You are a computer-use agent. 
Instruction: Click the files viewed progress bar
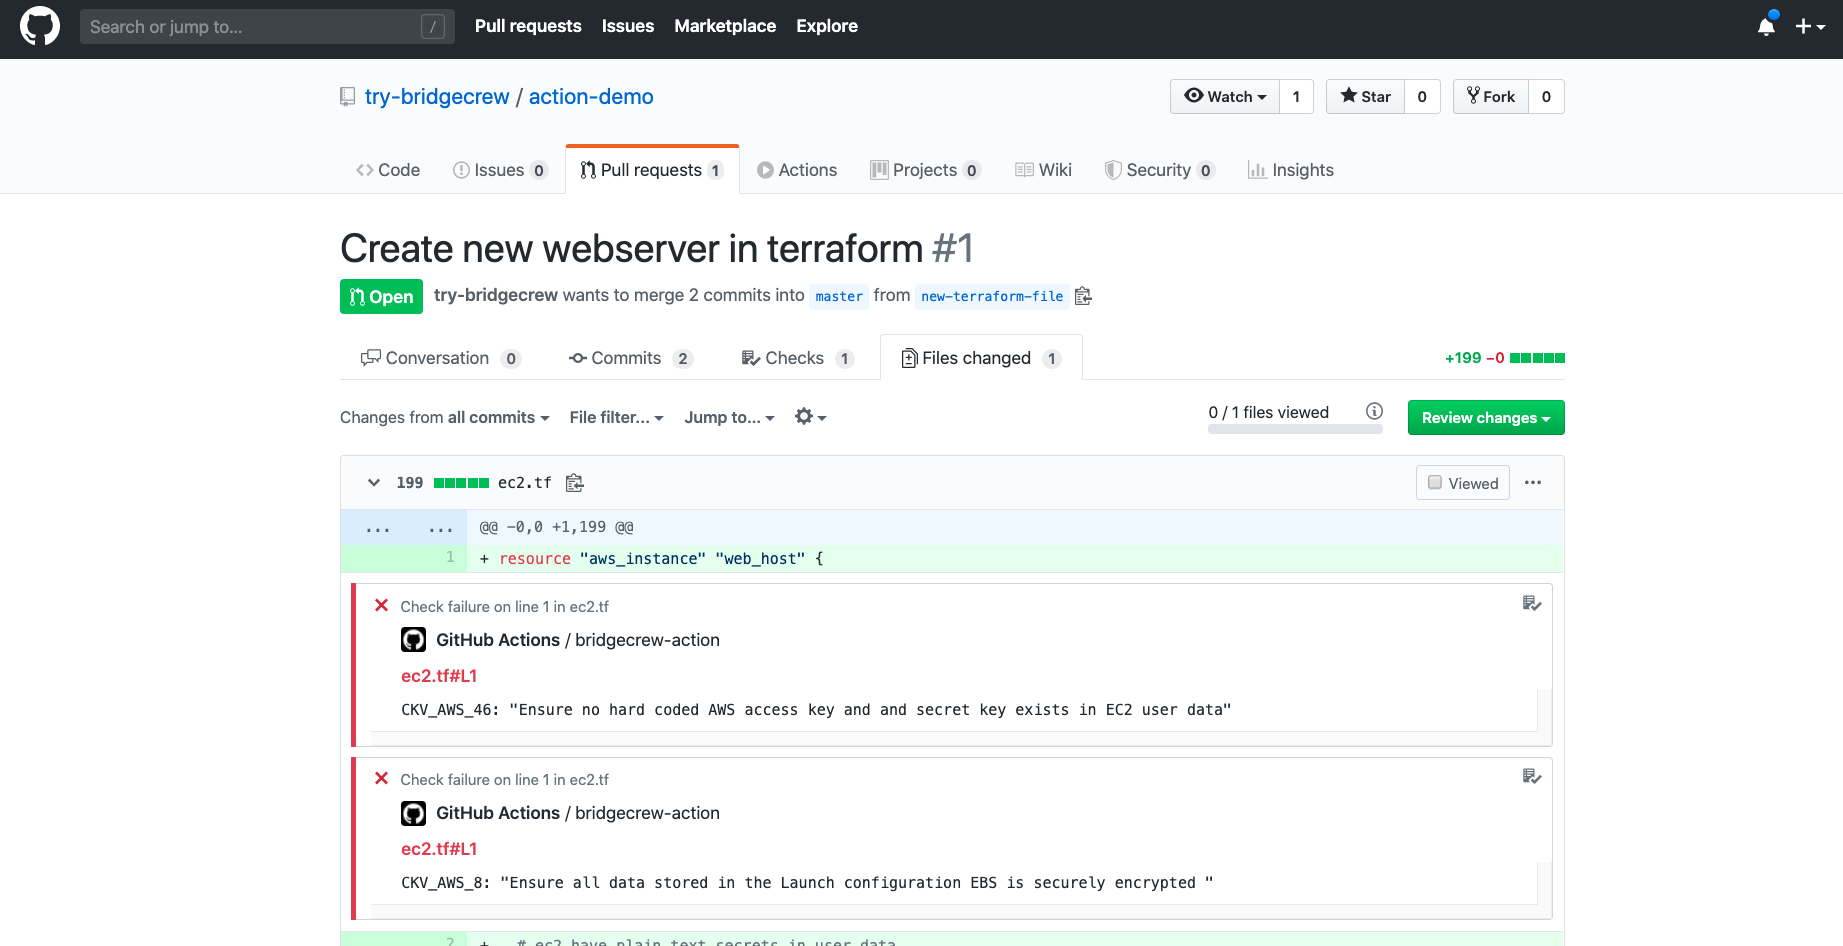pos(1295,429)
